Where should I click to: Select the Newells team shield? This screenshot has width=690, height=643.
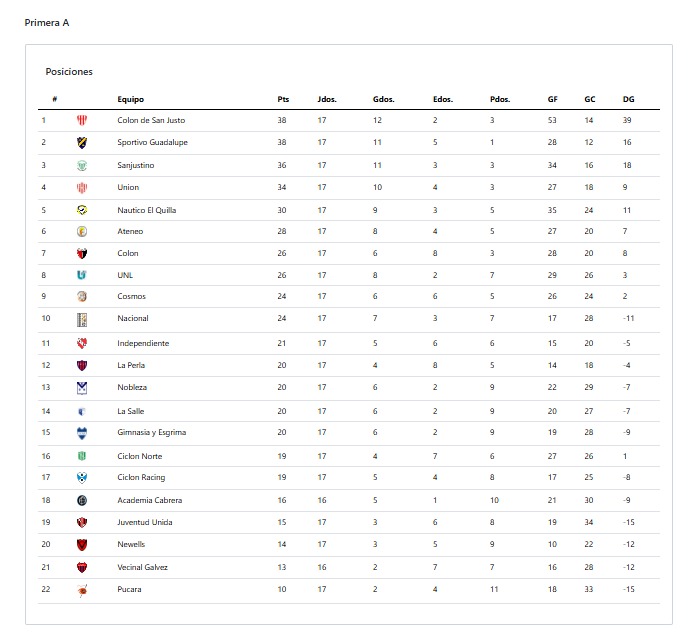tap(82, 544)
